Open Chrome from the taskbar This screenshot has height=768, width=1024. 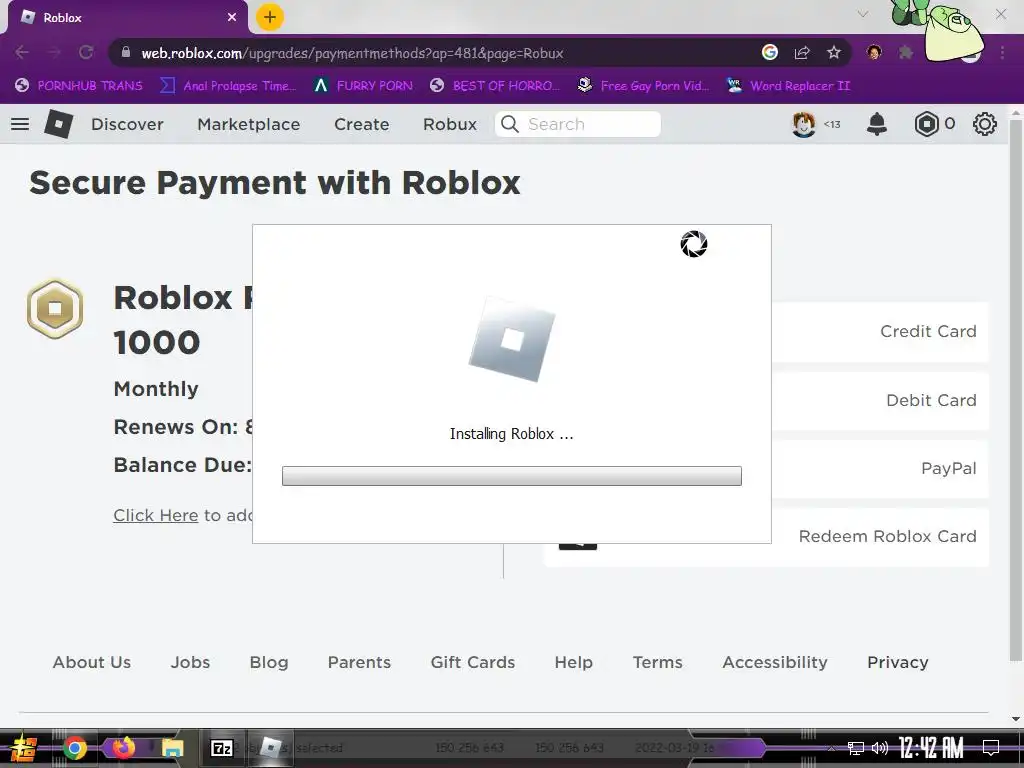click(x=75, y=748)
